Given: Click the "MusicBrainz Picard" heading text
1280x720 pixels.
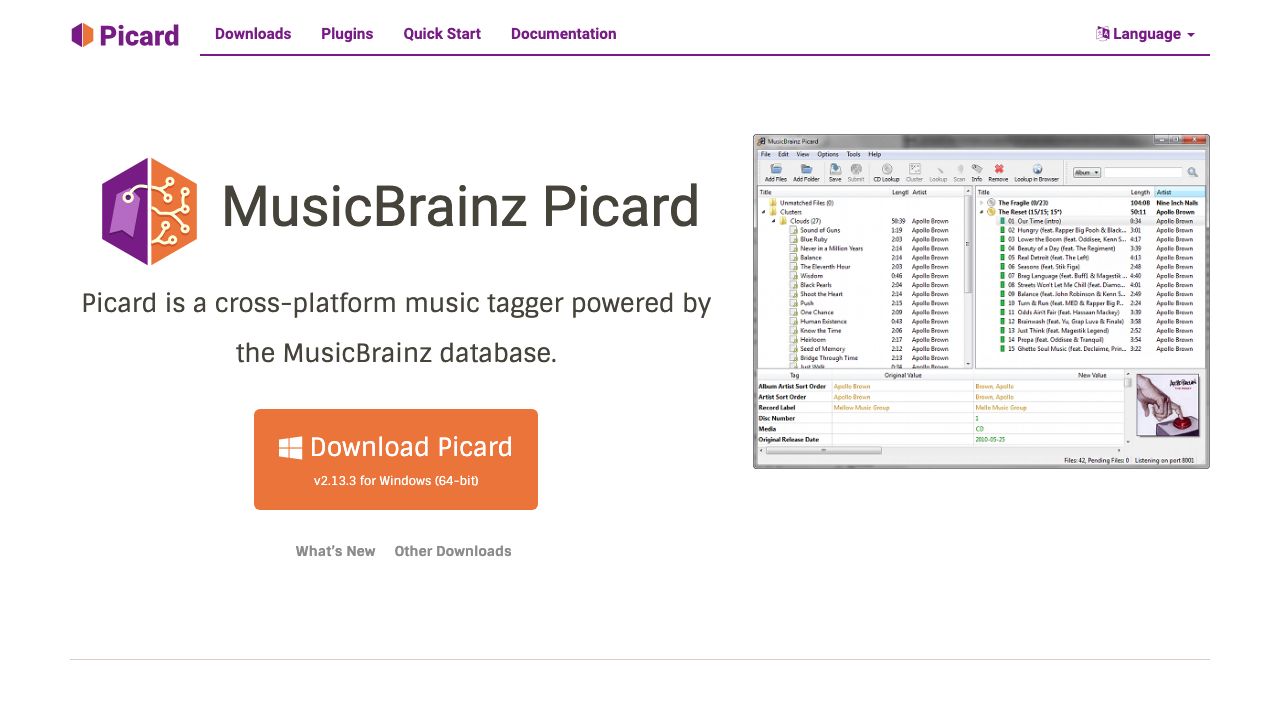Looking at the screenshot, I should (460, 208).
